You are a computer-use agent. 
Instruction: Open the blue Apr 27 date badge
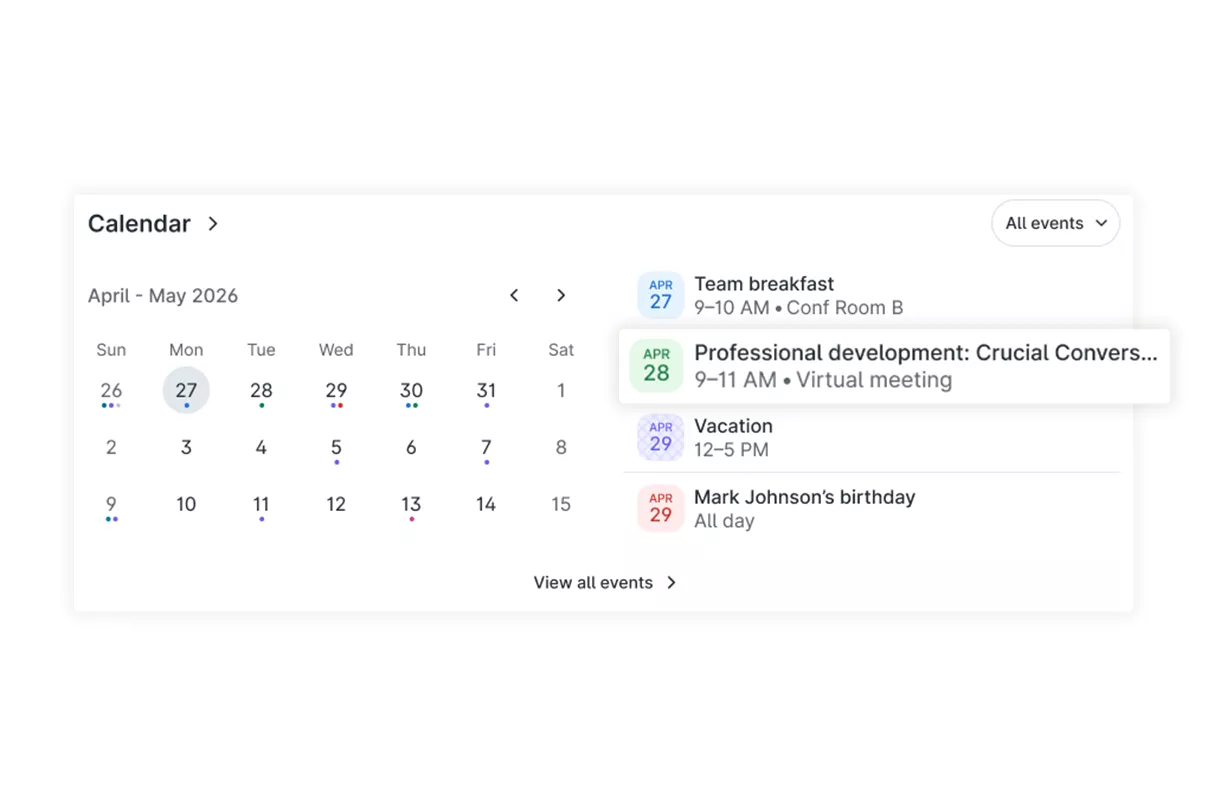point(660,295)
